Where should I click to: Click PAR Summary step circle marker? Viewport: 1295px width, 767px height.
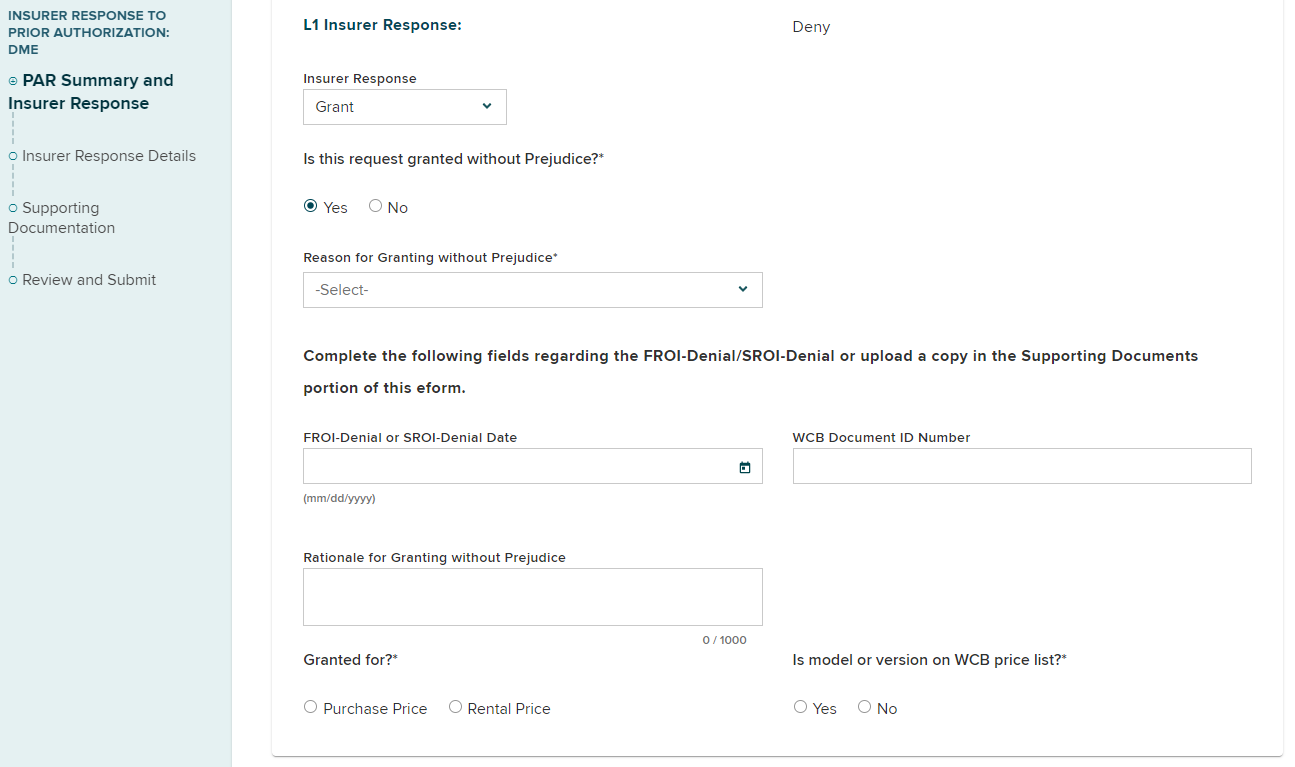[x=13, y=81]
